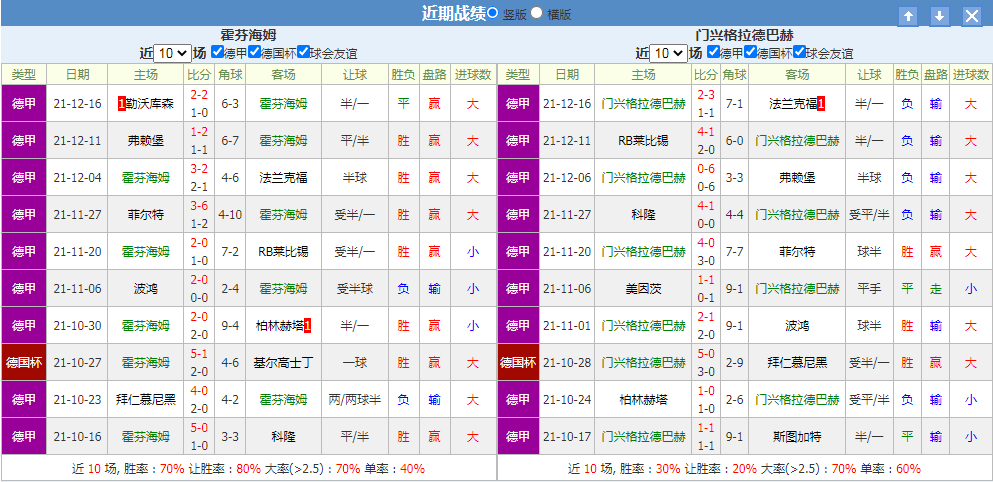Screen dimensions: 993x482
Task: Toggle 德国杯 checkbox under 霍芬海姆
Action: point(255,52)
